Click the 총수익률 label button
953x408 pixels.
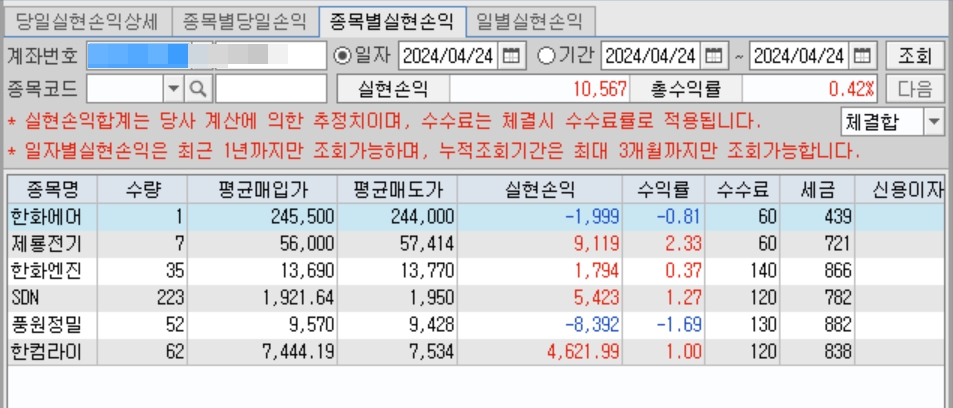[686, 89]
